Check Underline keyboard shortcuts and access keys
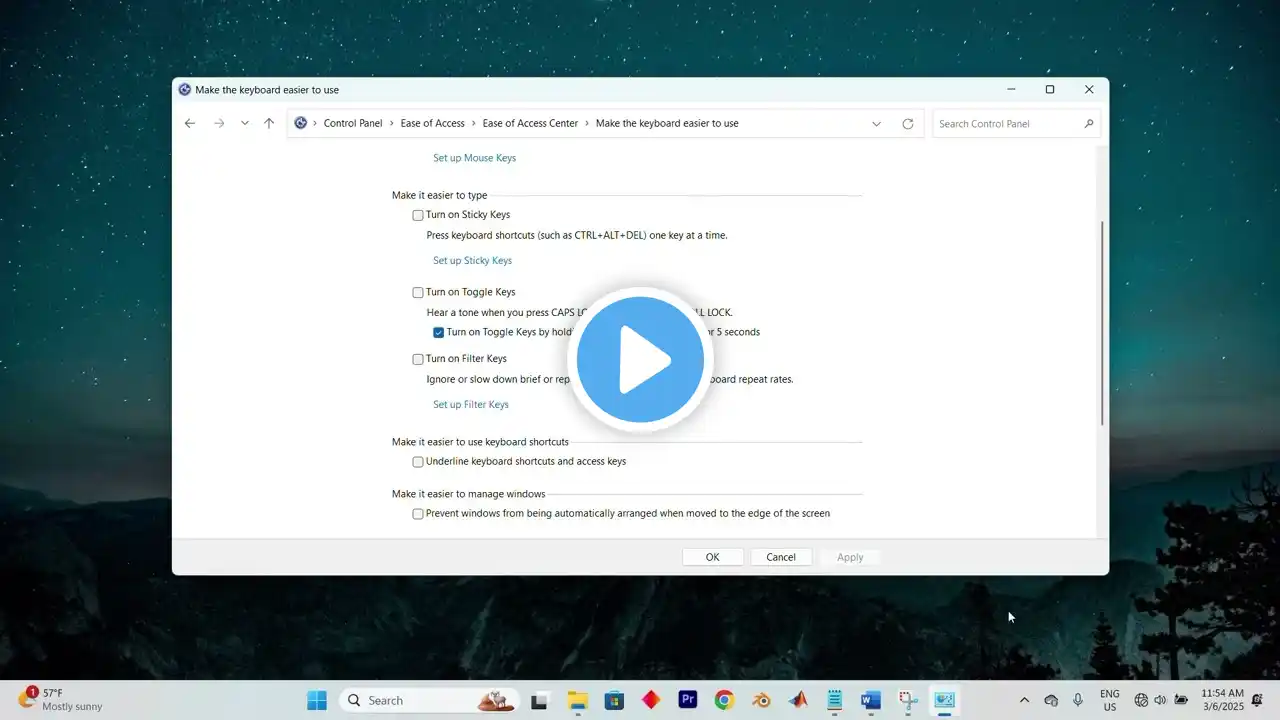Viewport: 1280px width, 720px height. (x=418, y=462)
